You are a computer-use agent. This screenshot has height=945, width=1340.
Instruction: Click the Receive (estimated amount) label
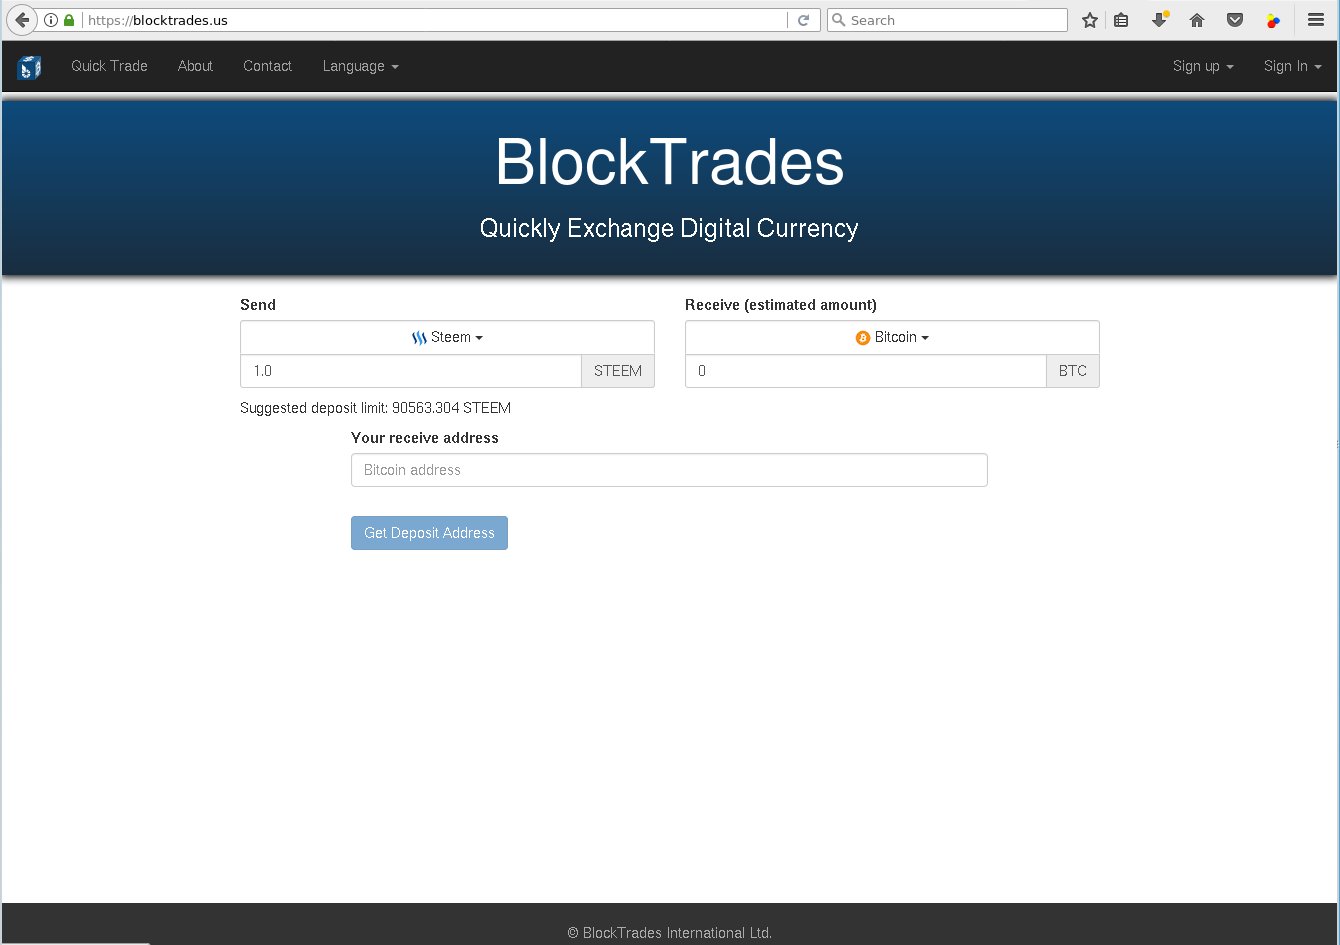(781, 305)
